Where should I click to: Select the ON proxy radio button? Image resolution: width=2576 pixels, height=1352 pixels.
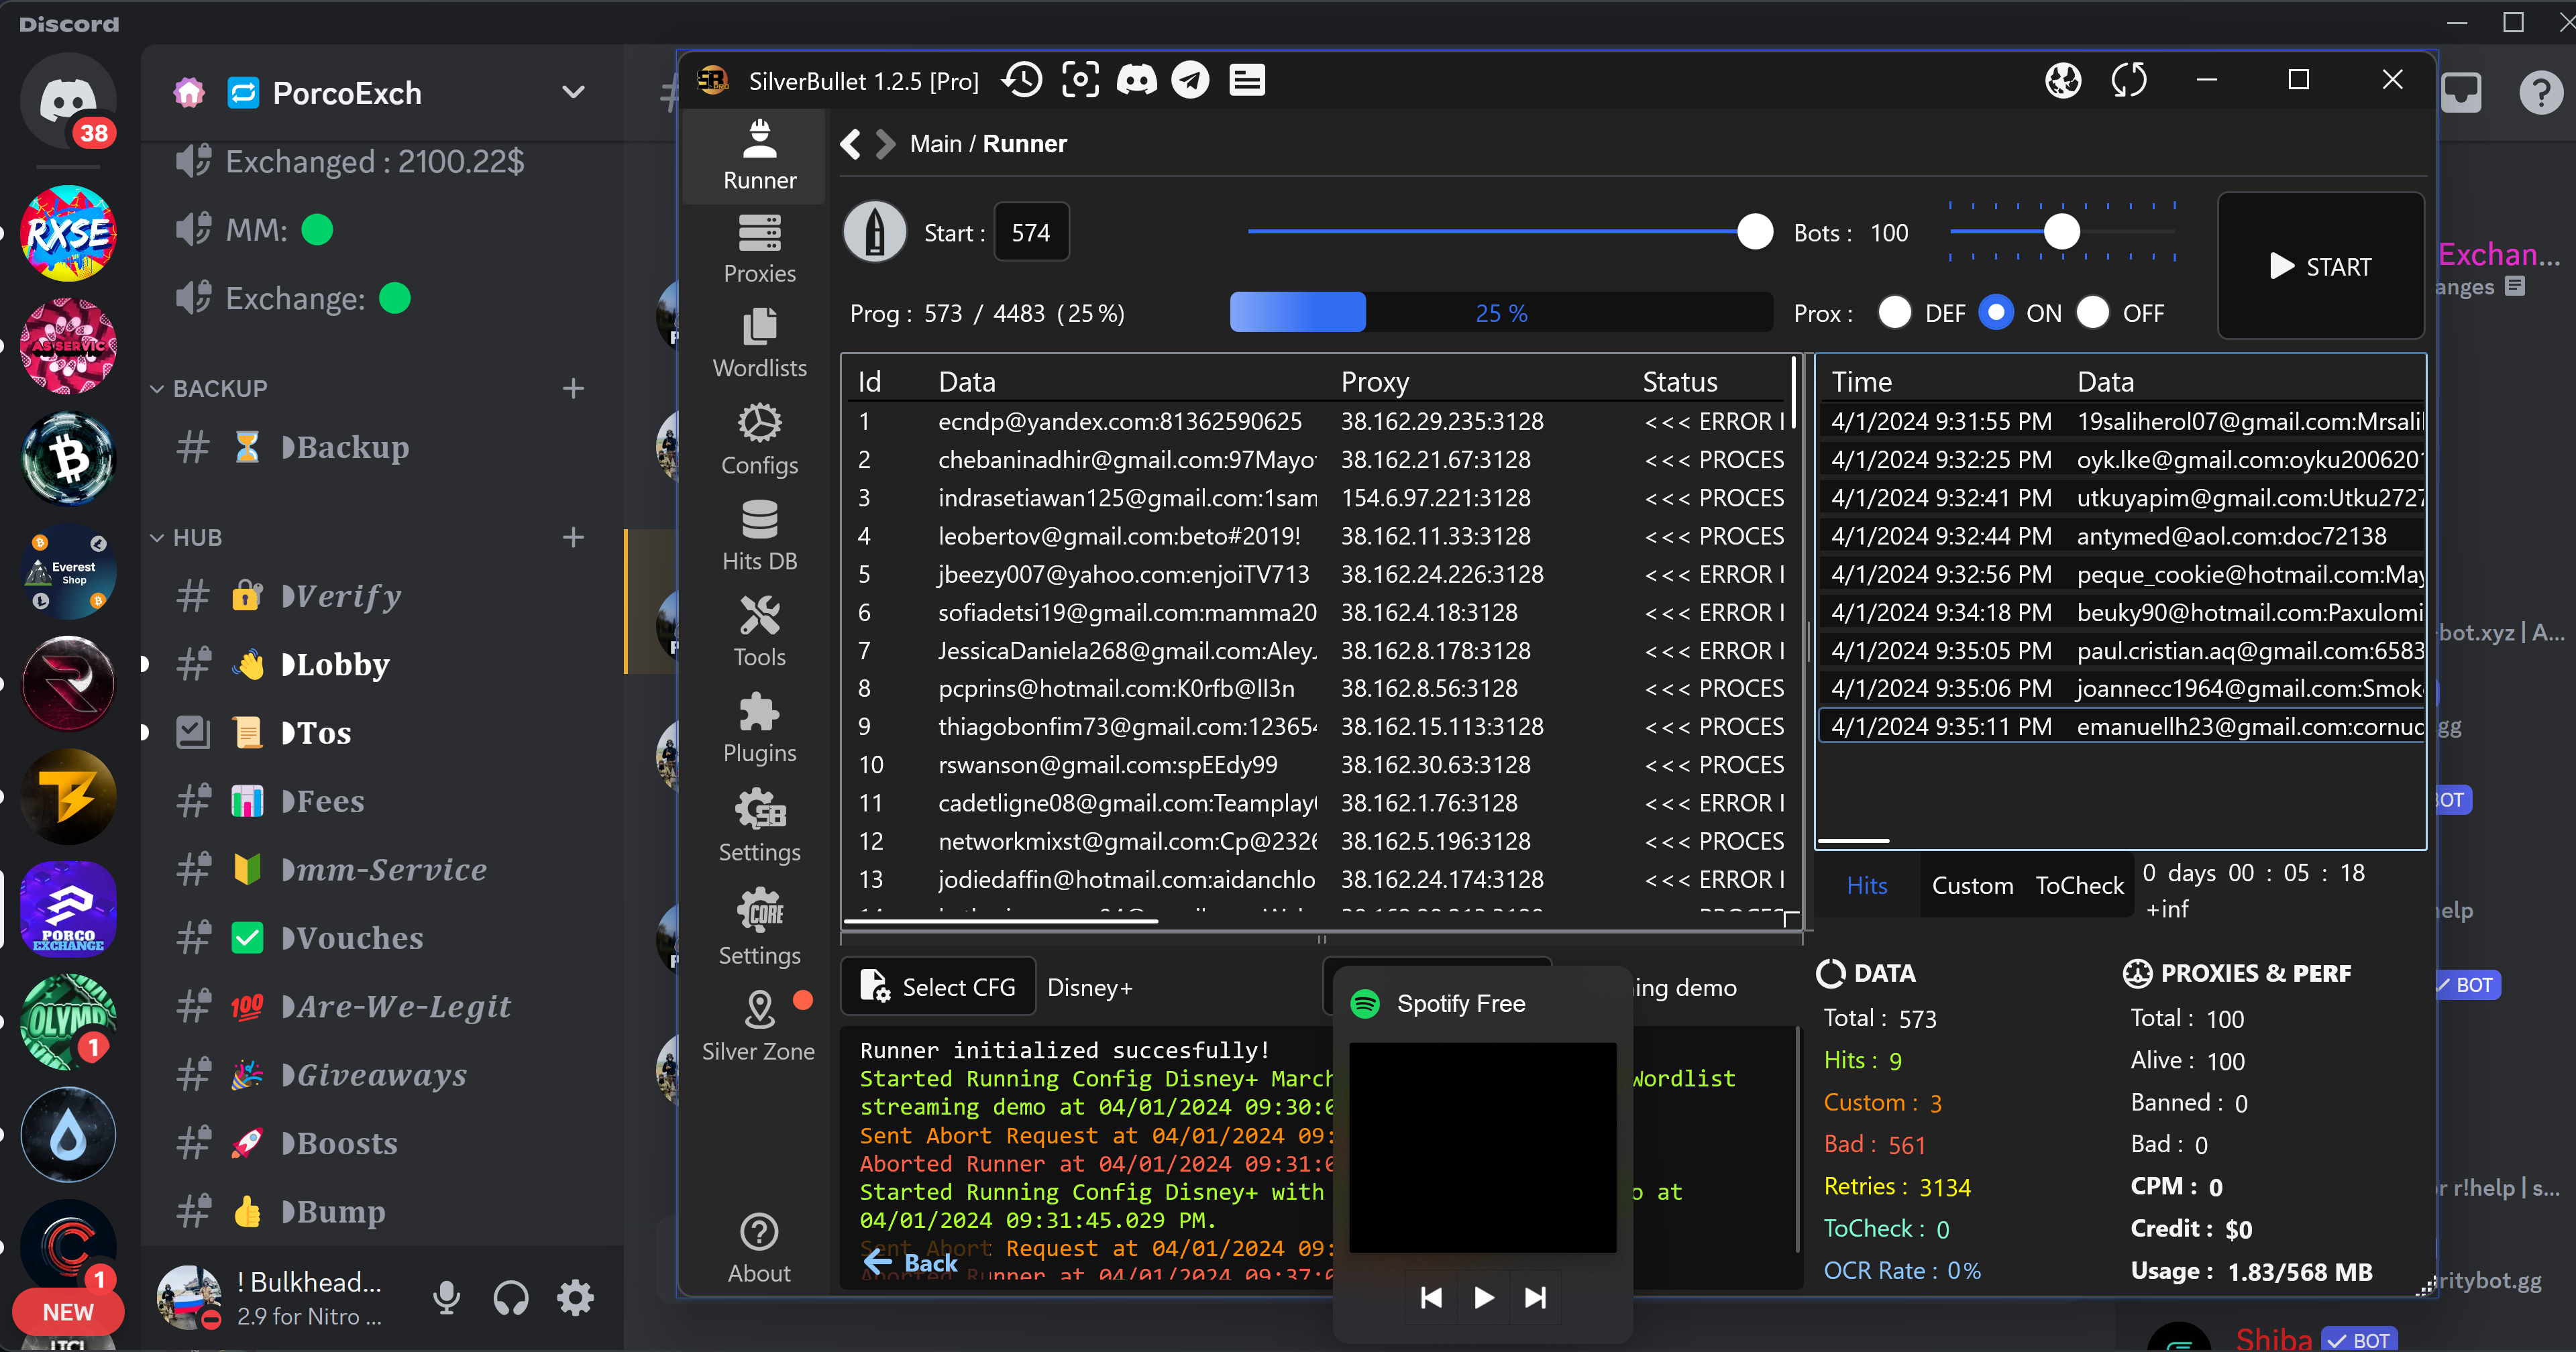click(1995, 313)
